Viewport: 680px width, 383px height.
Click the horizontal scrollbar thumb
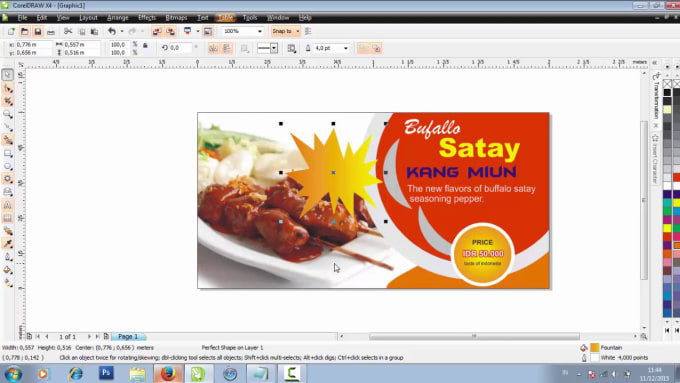pyautogui.click(x=474, y=336)
